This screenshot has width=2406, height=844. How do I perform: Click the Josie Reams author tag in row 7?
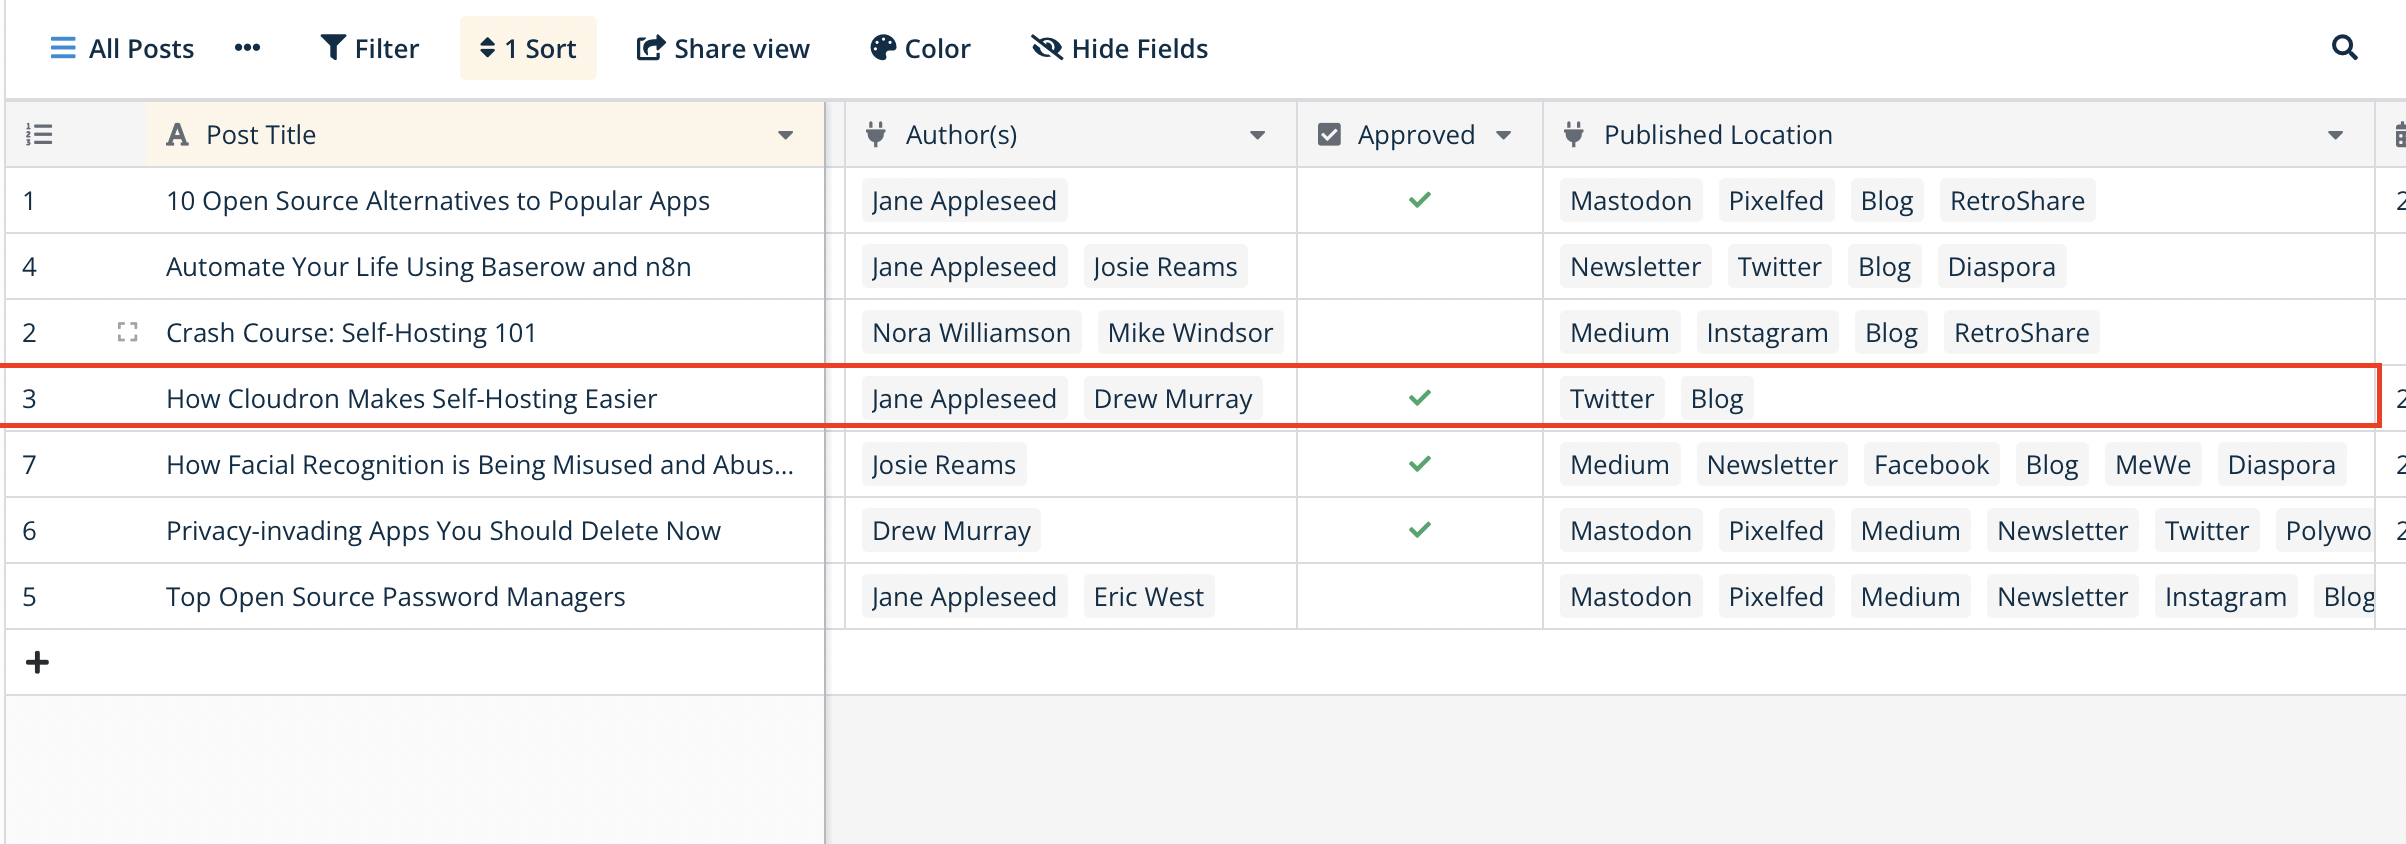[x=943, y=464]
